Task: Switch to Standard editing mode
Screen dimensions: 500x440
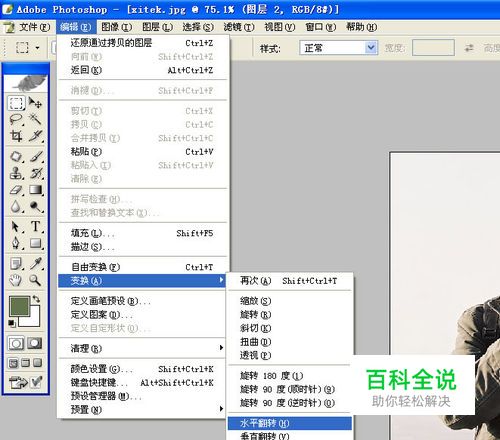Action: [16, 343]
